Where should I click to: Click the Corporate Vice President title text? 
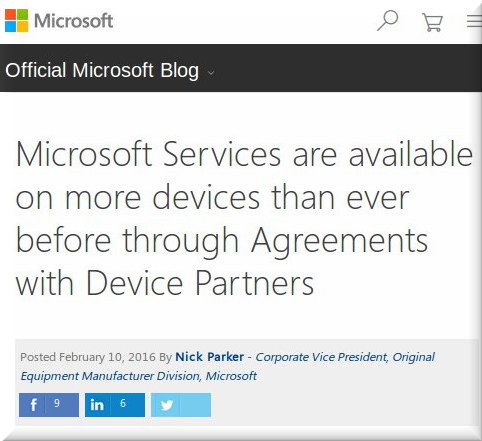(x=321, y=357)
